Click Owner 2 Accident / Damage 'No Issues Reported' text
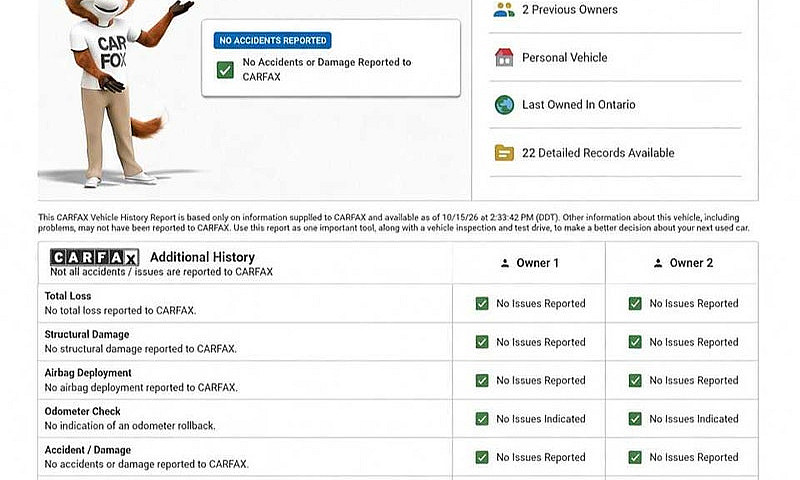Image resolution: width=800 pixels, height=480 pixels. point(694,457)
